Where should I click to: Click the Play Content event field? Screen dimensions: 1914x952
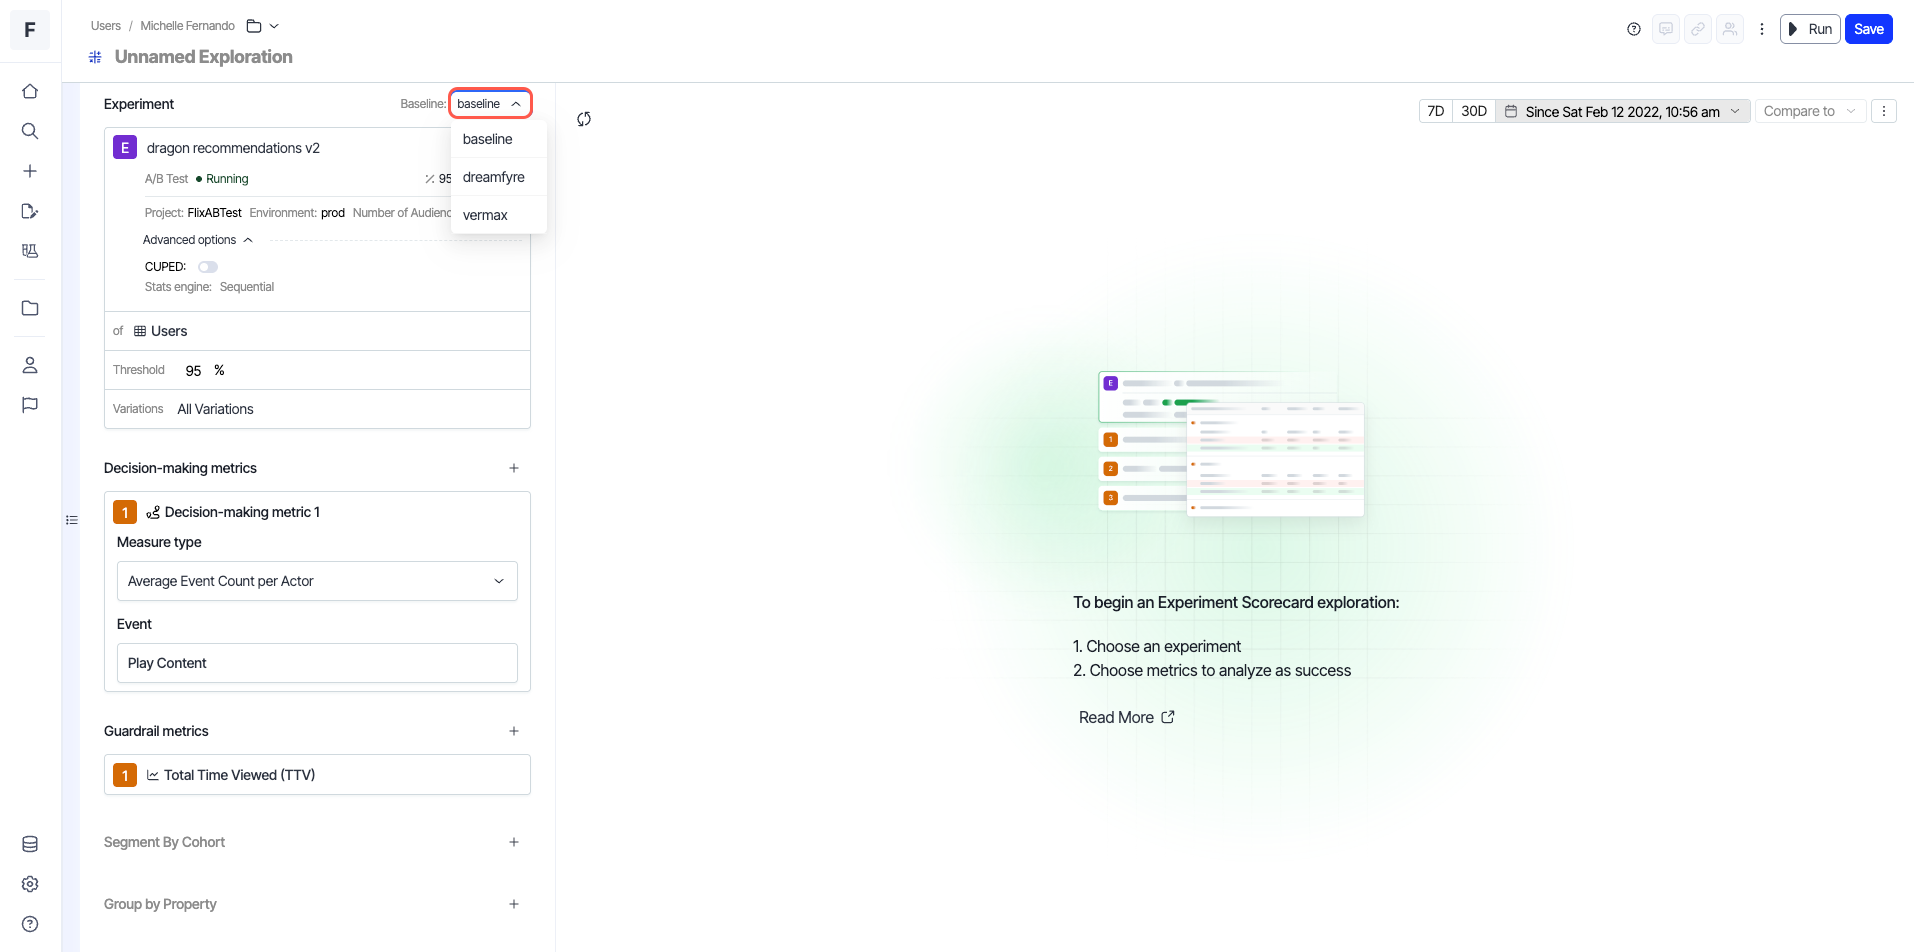[x=317, y=663]
